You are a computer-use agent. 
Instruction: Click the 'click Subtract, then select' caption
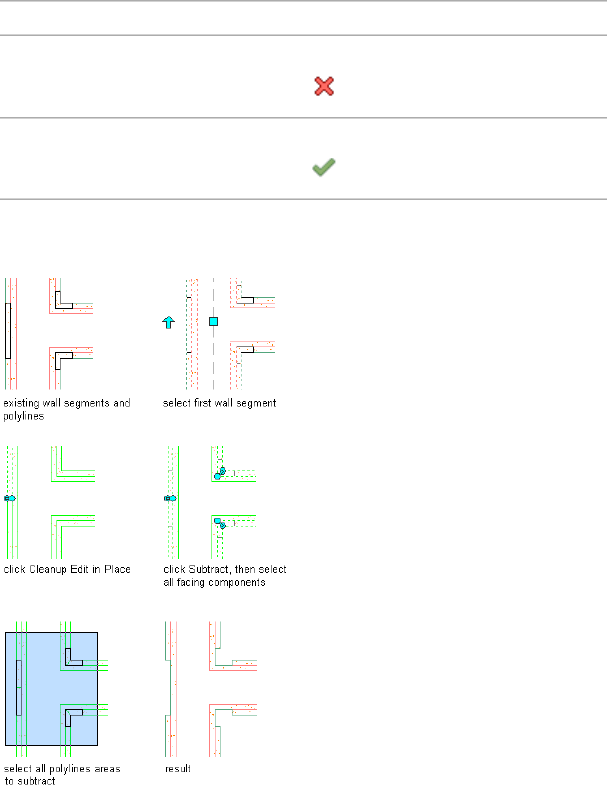coord(227,570)
